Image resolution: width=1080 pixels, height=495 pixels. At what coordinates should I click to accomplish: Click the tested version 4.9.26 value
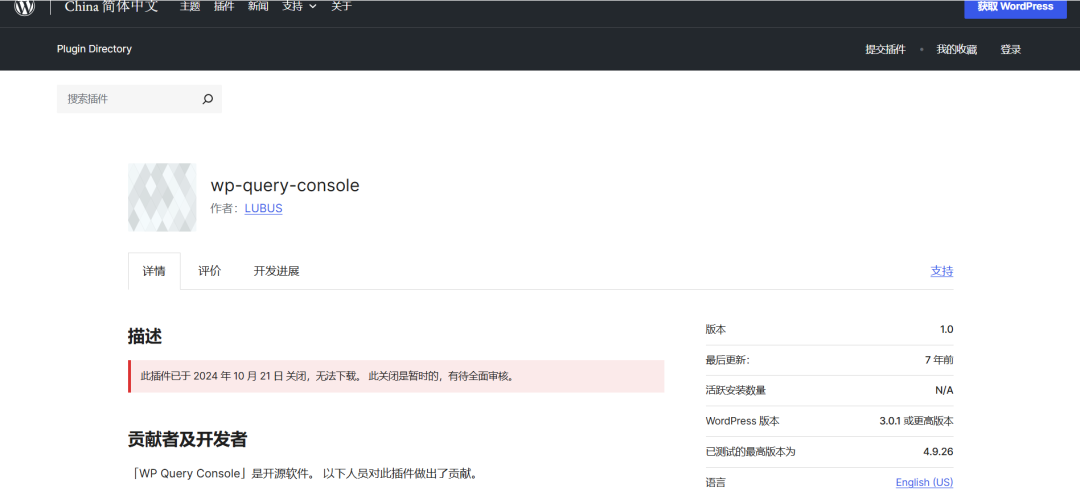click(x=938, y=451)
